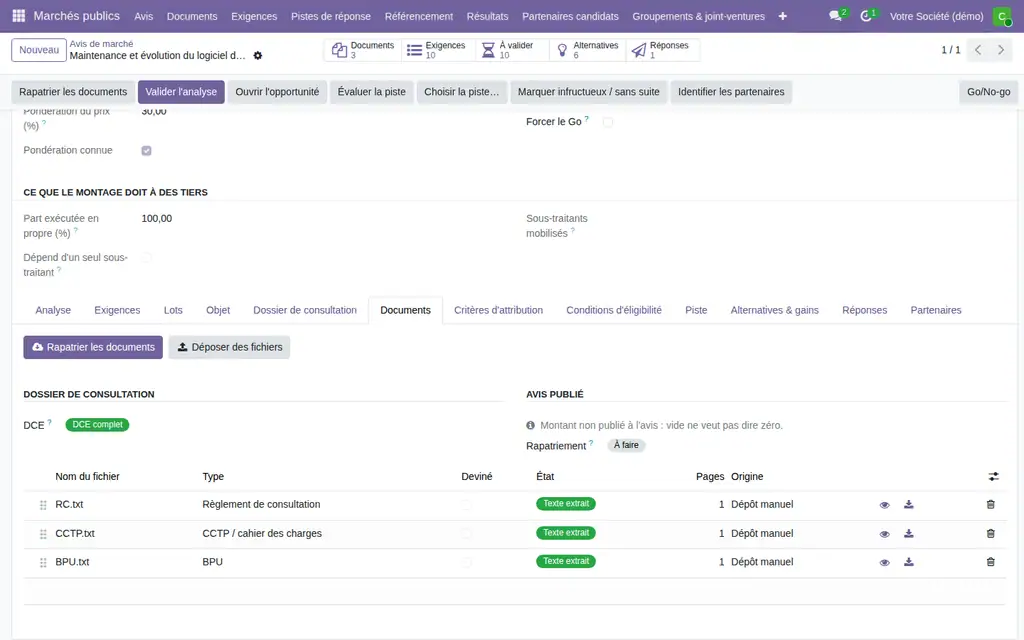Toggle the Deviné checkbox for RC.txt
The height and width of the screenshot is (640, 1024).
tap(466, 505)
